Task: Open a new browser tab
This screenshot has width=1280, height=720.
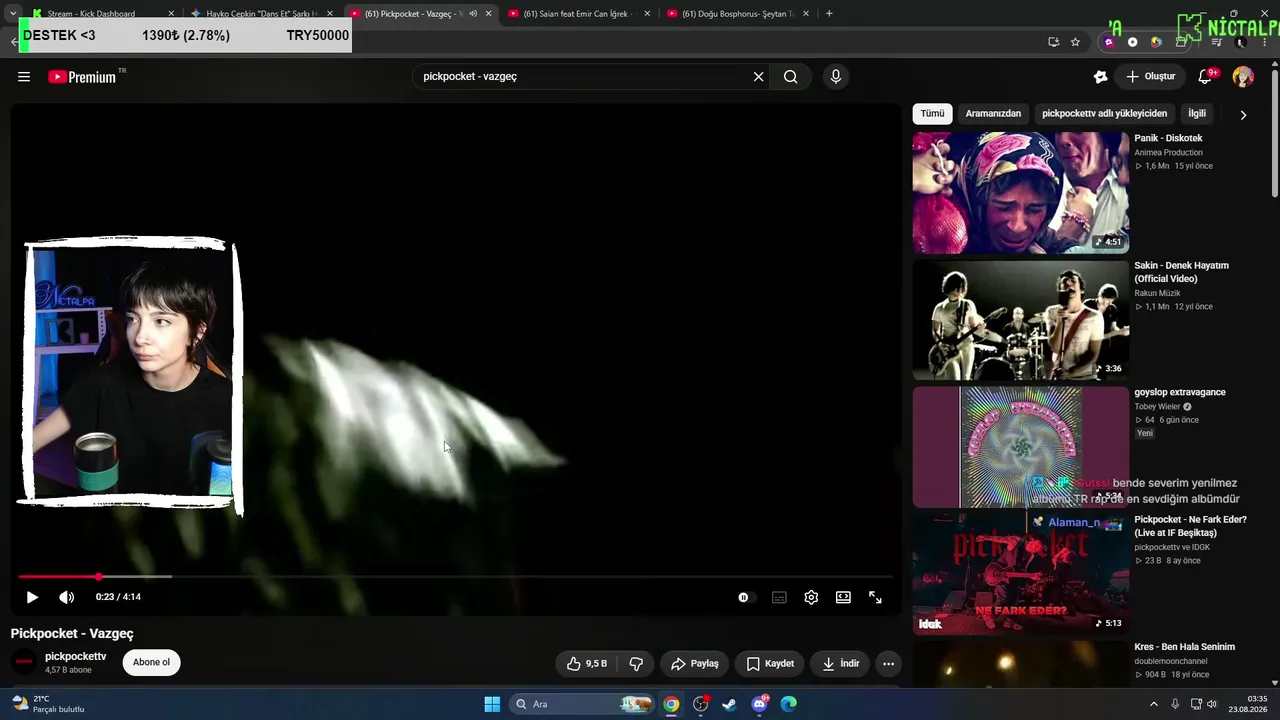Action: [829, 14]
